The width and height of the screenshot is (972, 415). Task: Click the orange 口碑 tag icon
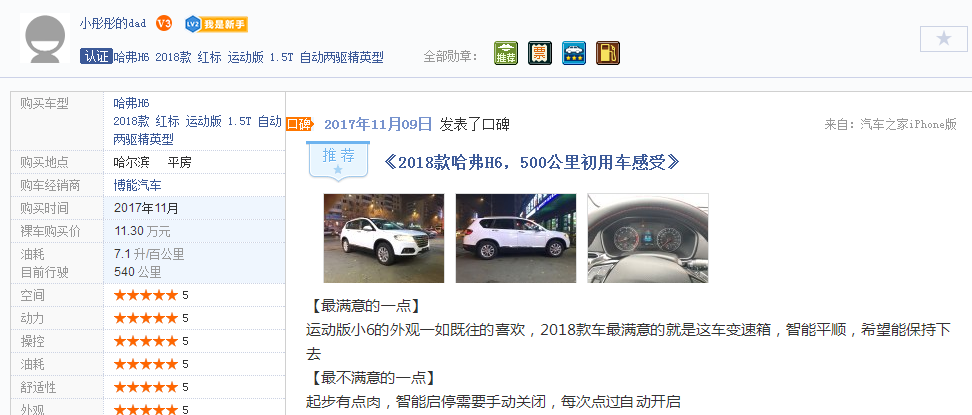(299, 124)
